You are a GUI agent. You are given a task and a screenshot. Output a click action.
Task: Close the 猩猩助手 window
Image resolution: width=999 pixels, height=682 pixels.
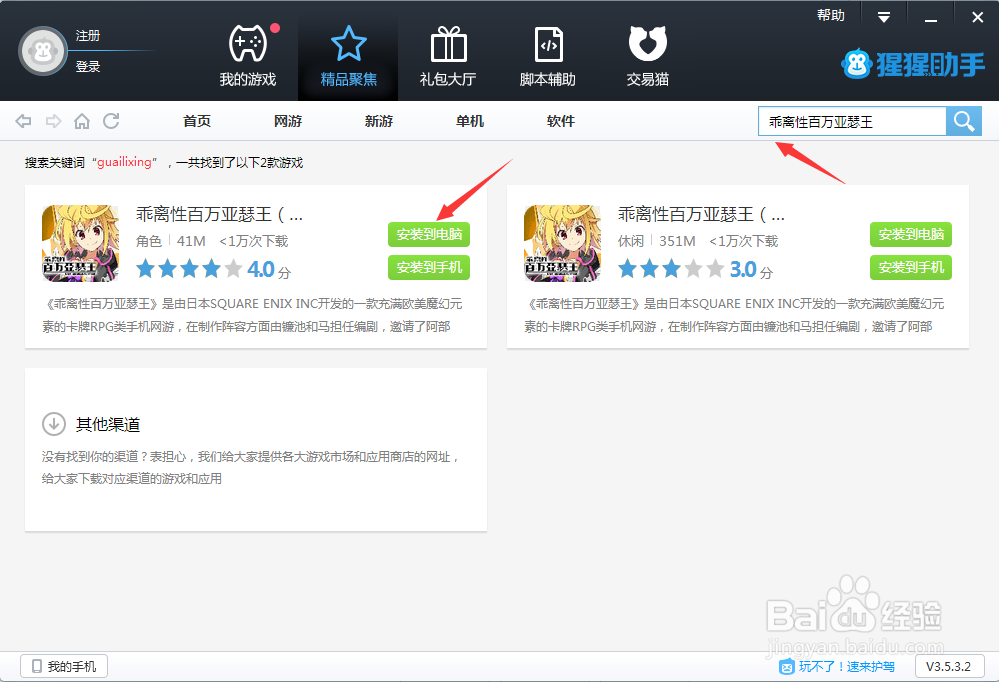pyautogui.click(x=977, y=18)
